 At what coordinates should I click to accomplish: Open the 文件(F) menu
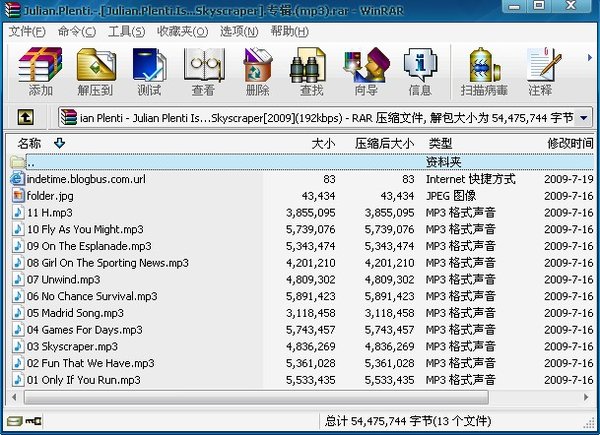click(27, 31)
